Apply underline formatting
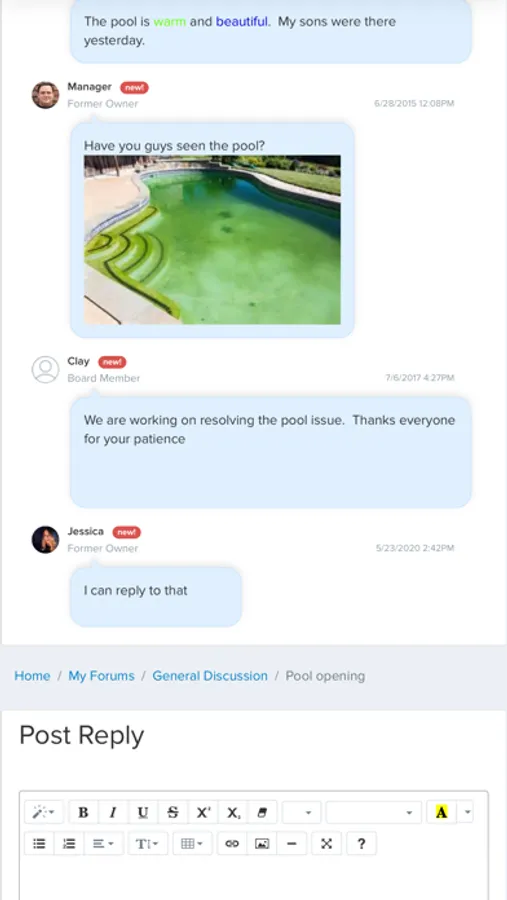The width and height of the screenshot is (507, 900). (143, 812)
